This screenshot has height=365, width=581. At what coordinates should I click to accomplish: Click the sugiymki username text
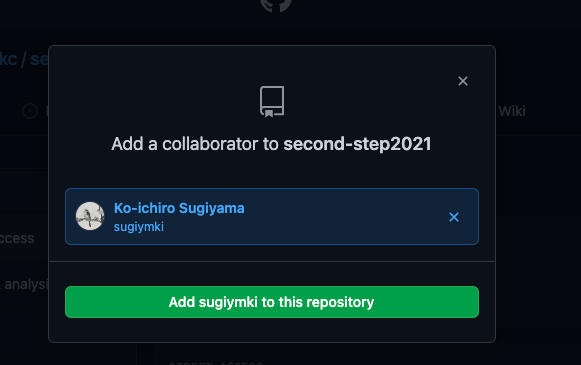click(x=139, y=226)
